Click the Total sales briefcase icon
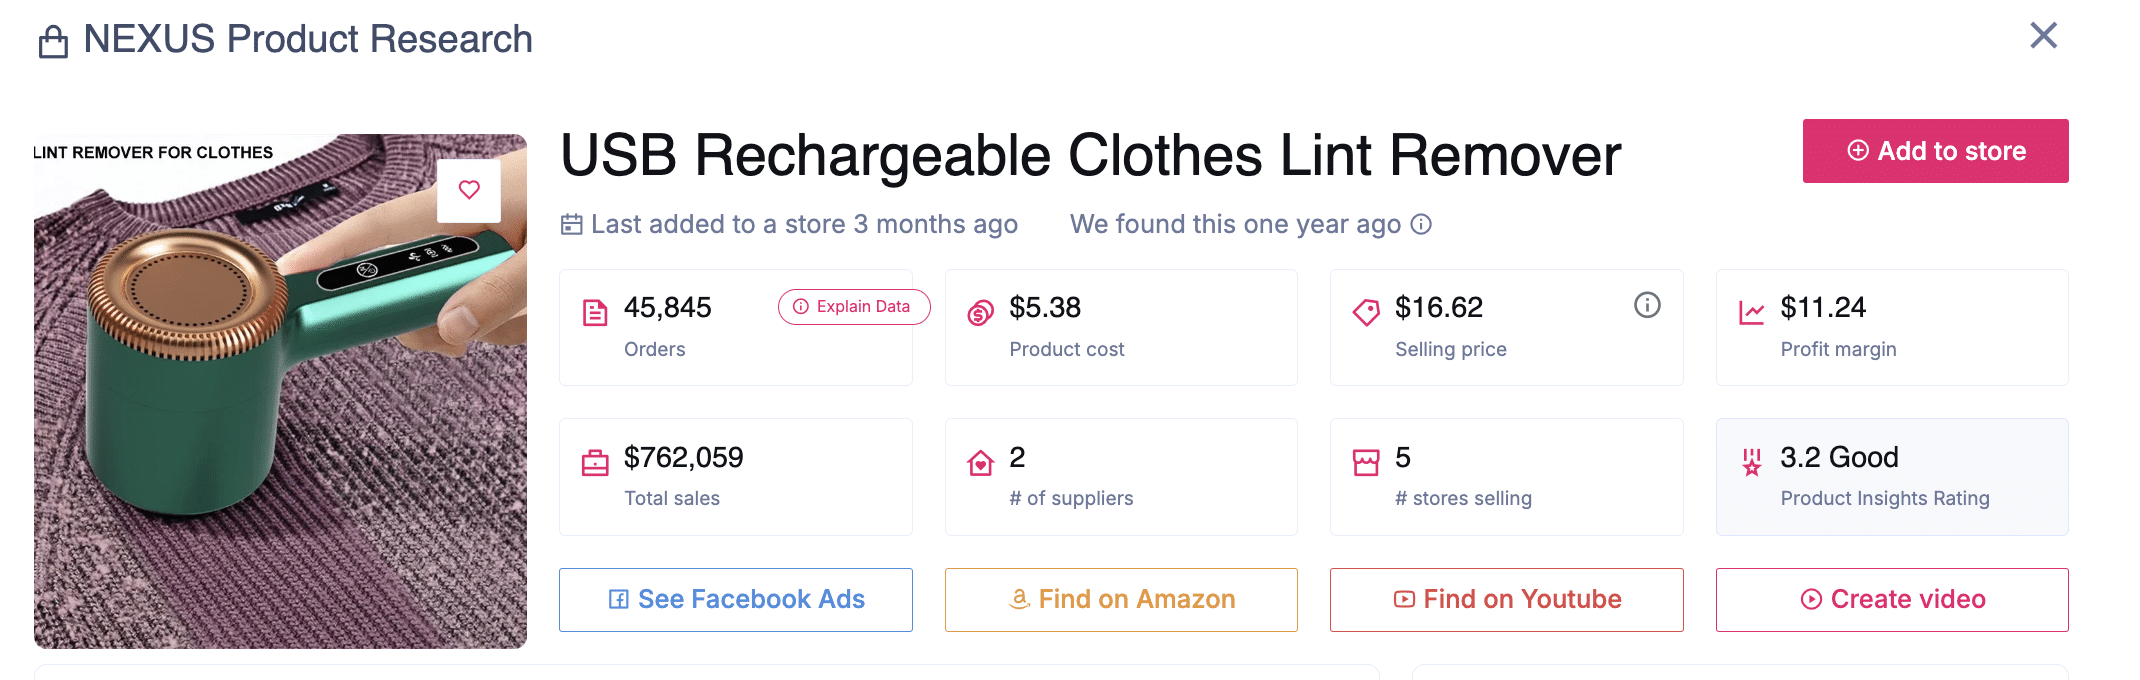The image size is (2140, 680). tap(595, 463)
